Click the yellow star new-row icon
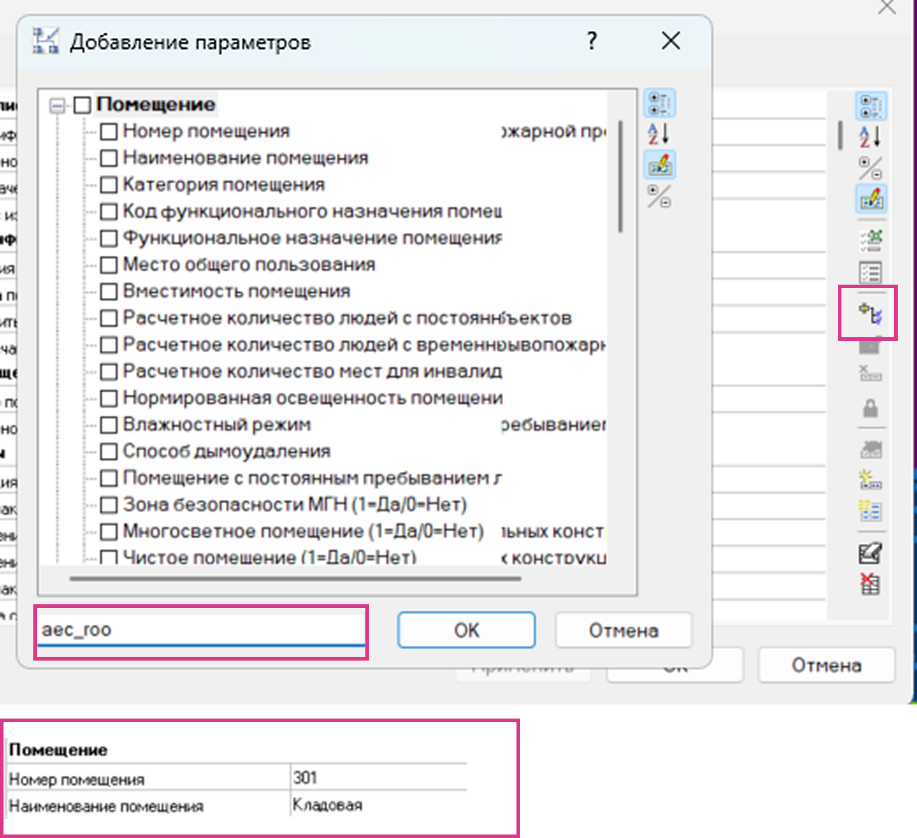 click(x=870, y=480)
